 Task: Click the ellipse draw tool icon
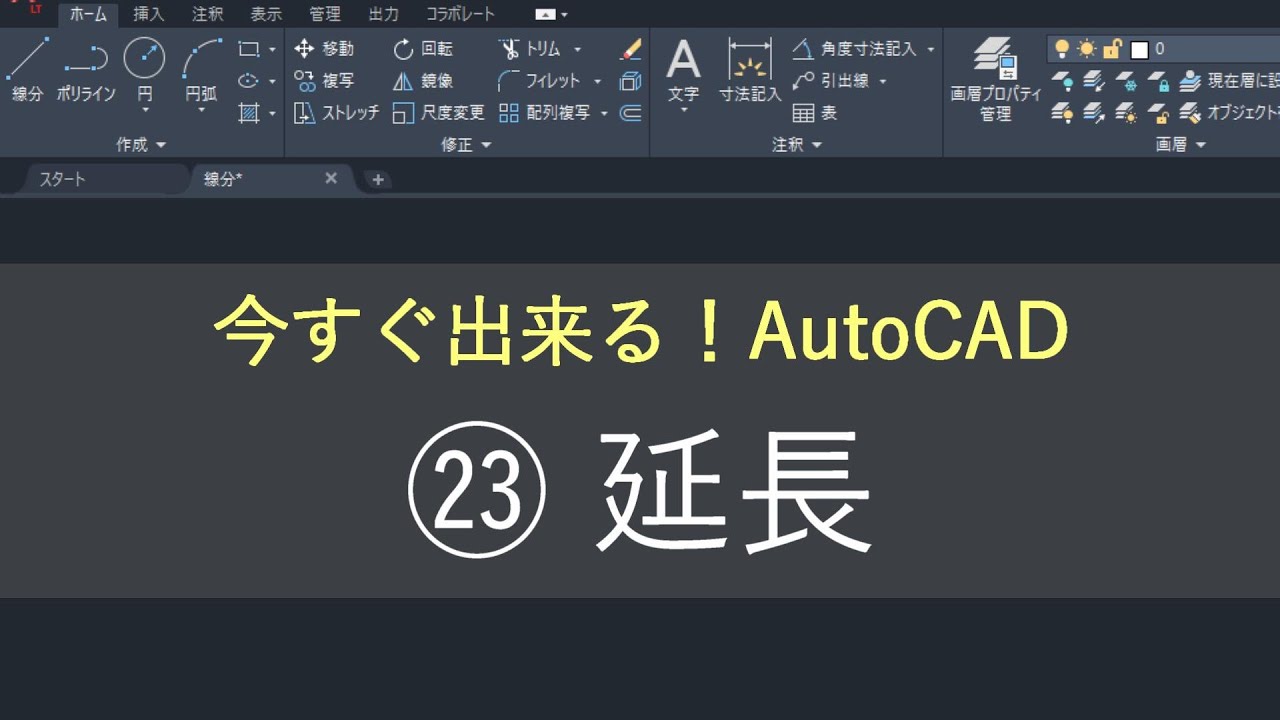[249, 81]
